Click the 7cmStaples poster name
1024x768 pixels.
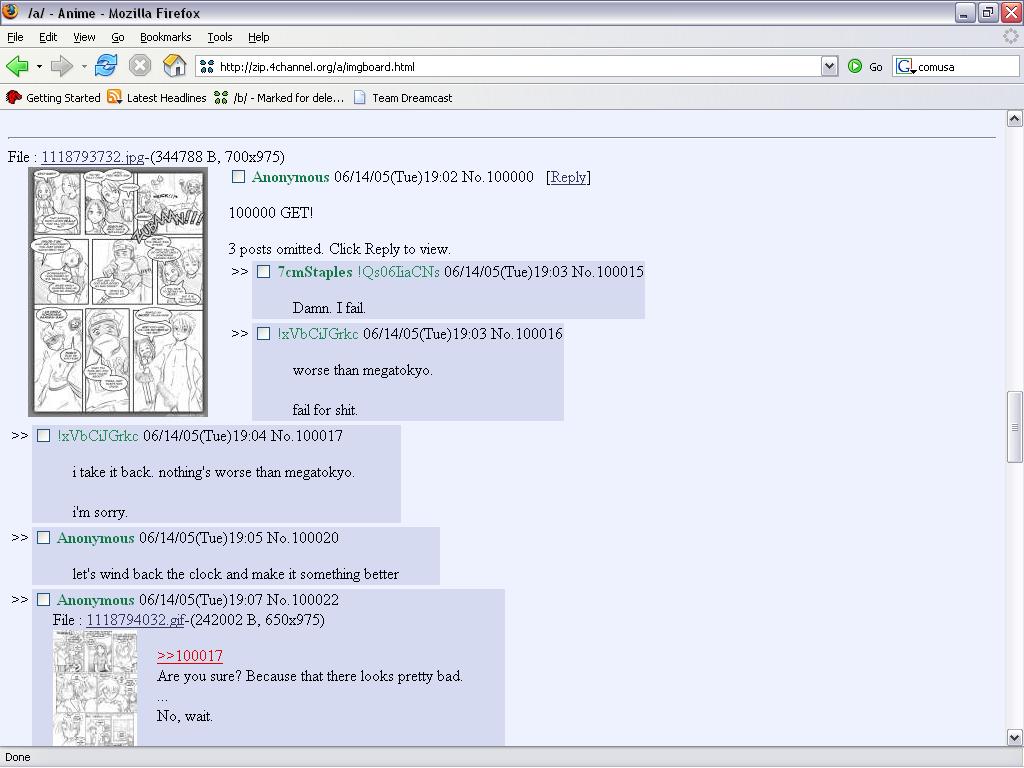pos(315,272)
